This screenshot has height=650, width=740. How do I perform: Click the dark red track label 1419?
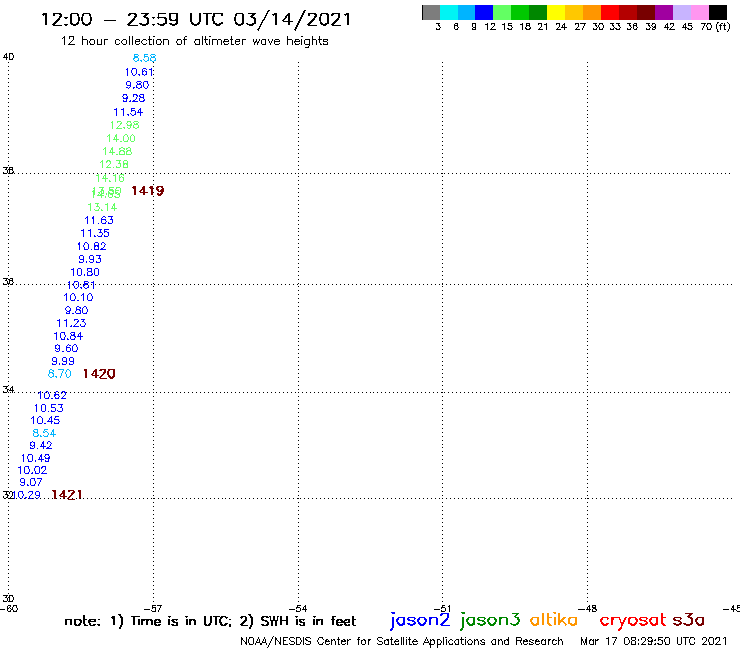click(x=148, y=191)
